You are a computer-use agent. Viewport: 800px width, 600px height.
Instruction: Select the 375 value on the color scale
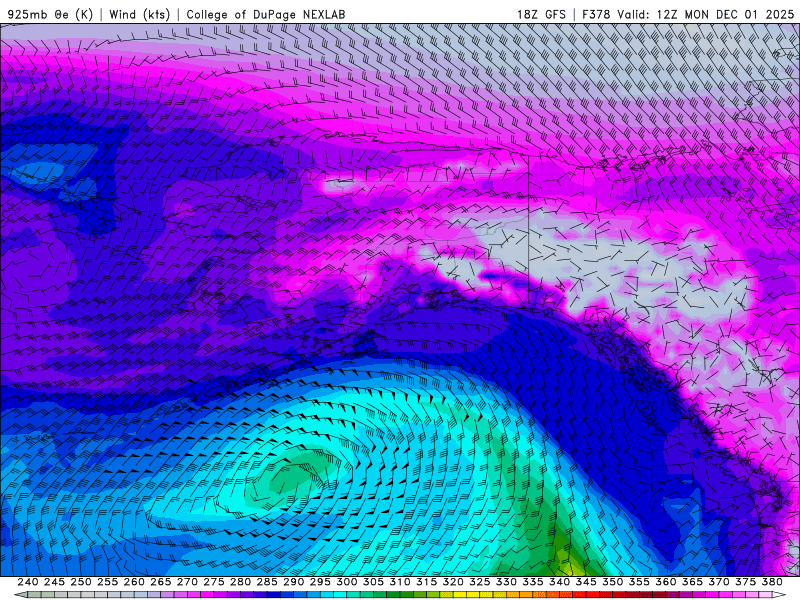[745, 582]
